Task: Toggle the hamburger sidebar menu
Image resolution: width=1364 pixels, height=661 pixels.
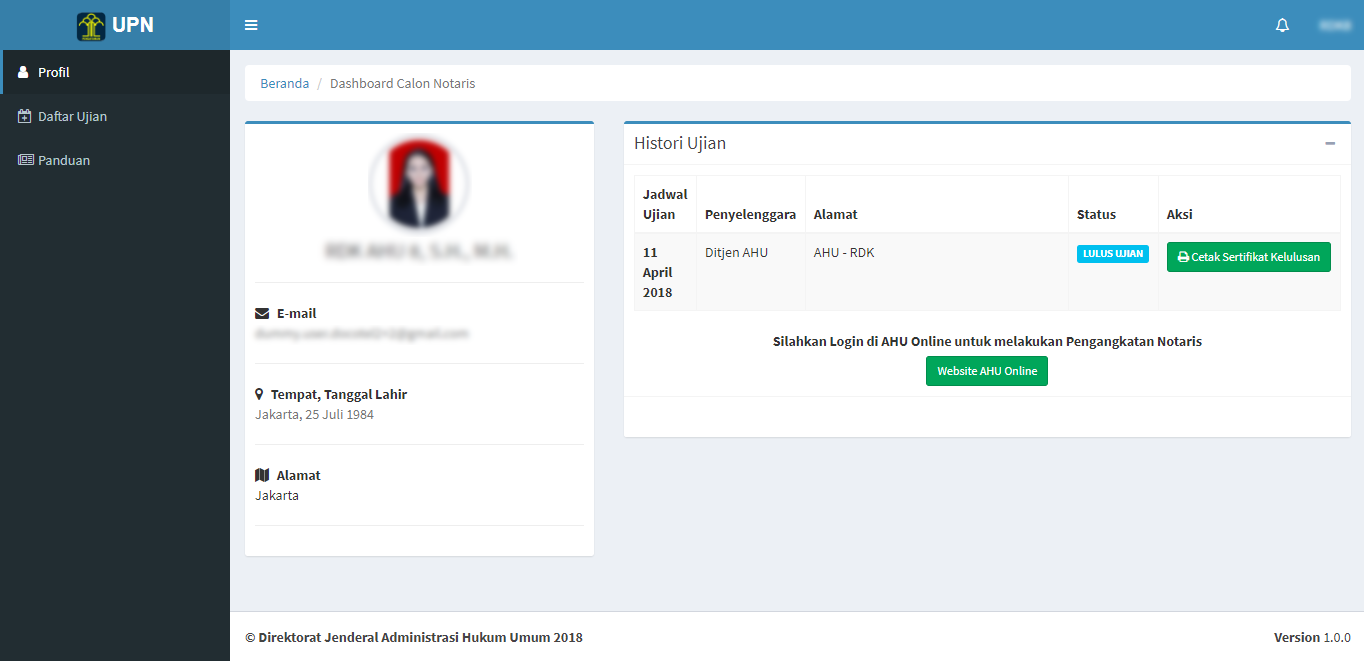Action: 251,25
